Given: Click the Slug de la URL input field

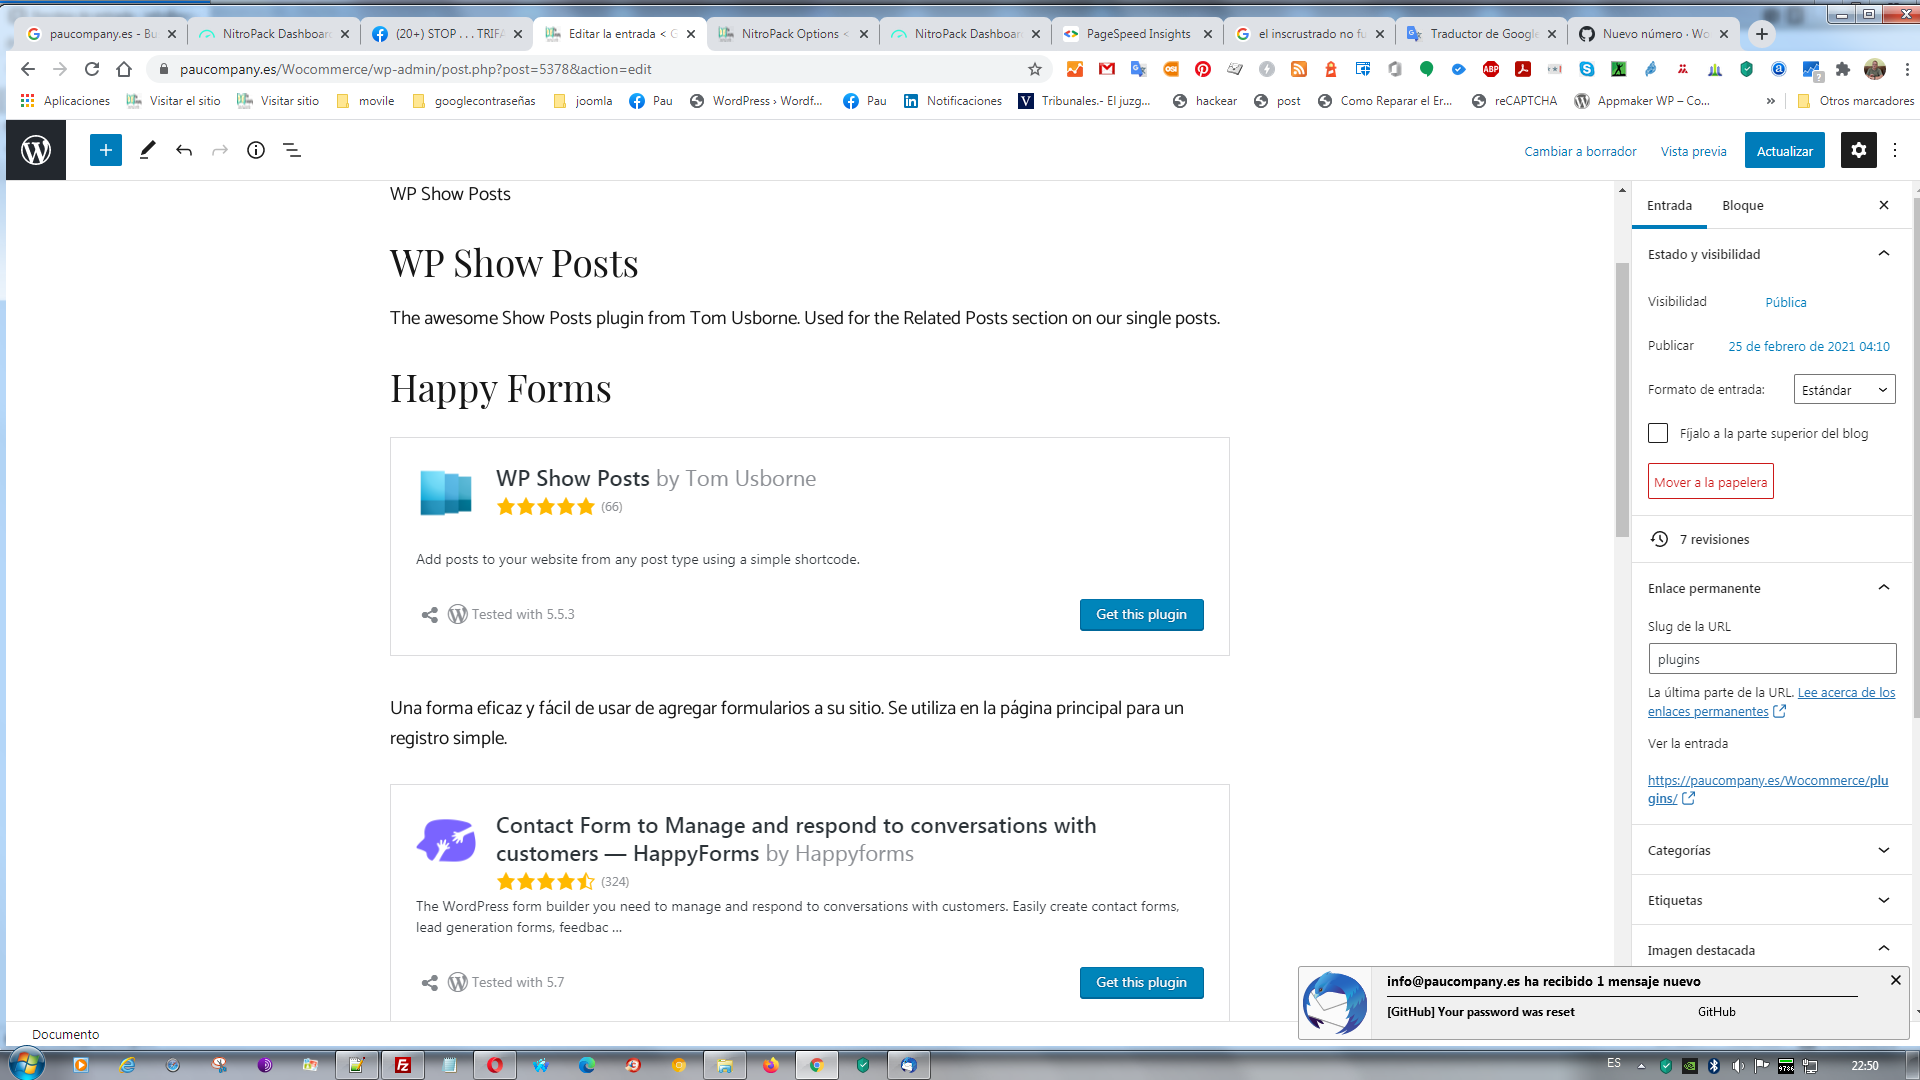Looking at the screenshot, I should coord(1772,659).
